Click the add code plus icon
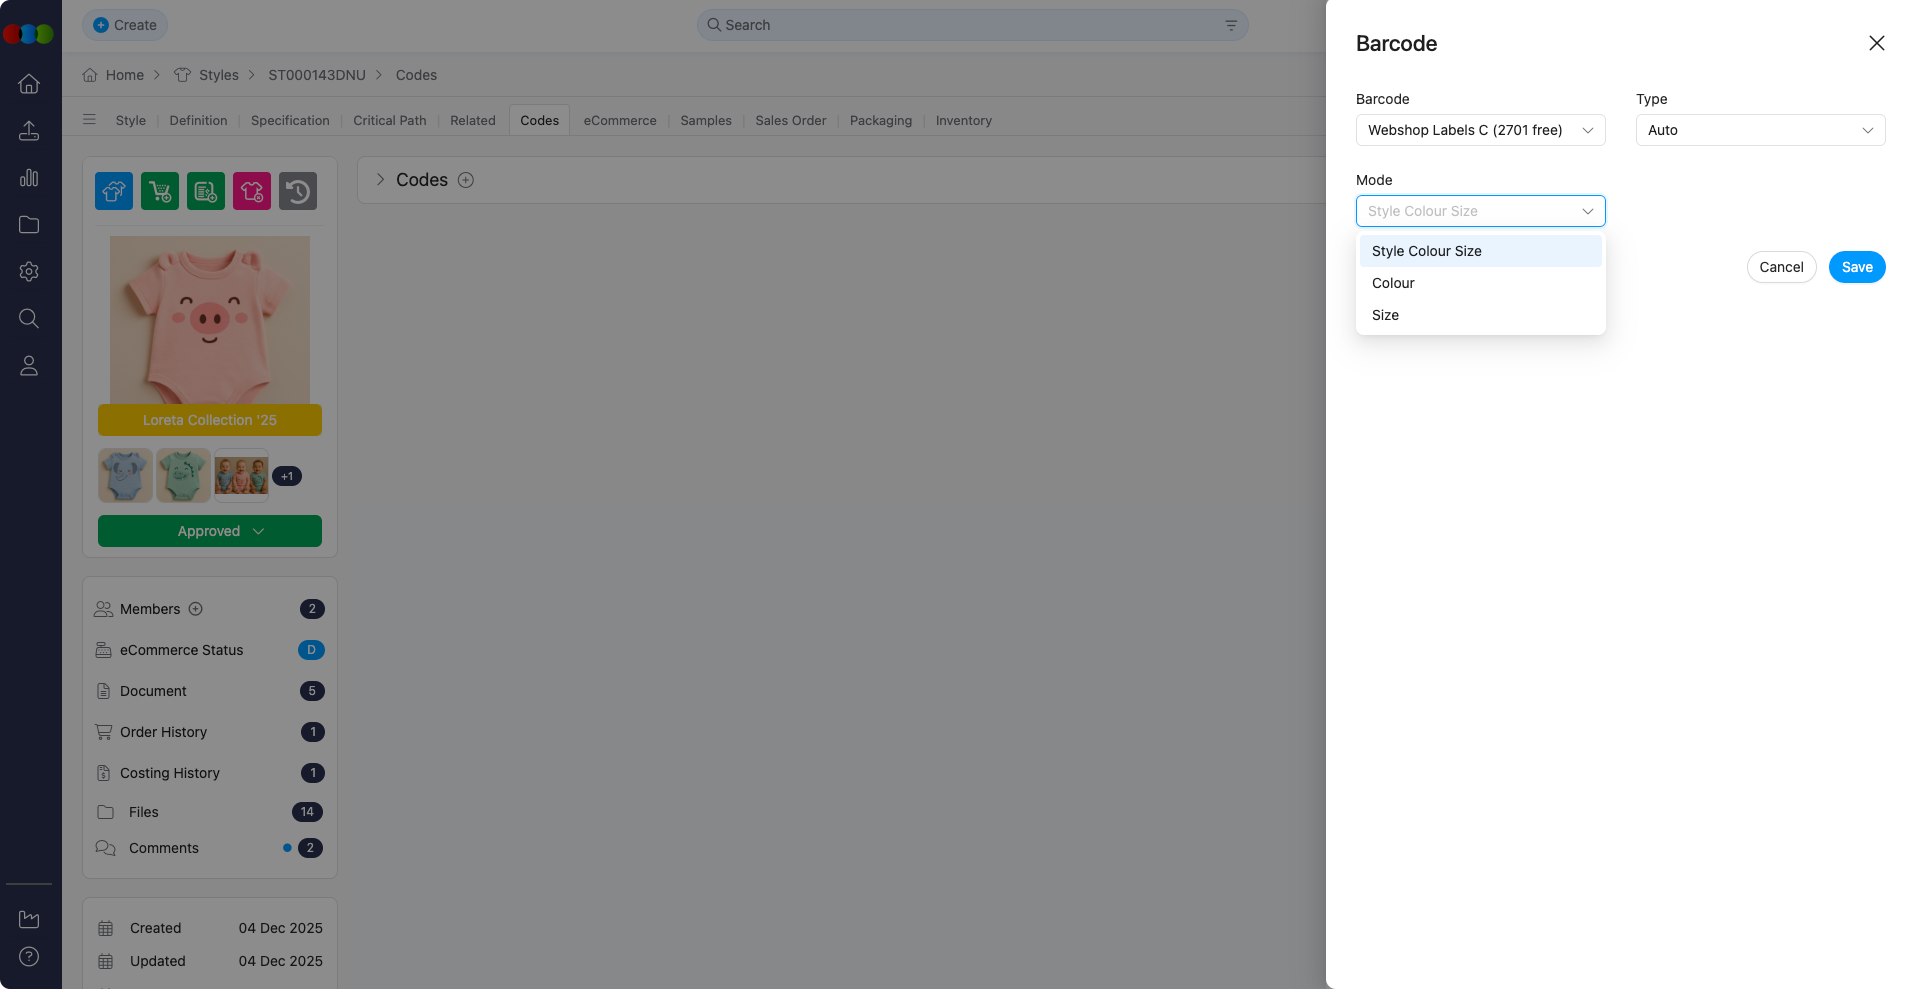Viewport: 1916px width, 989px height. [x=466, y=180]
